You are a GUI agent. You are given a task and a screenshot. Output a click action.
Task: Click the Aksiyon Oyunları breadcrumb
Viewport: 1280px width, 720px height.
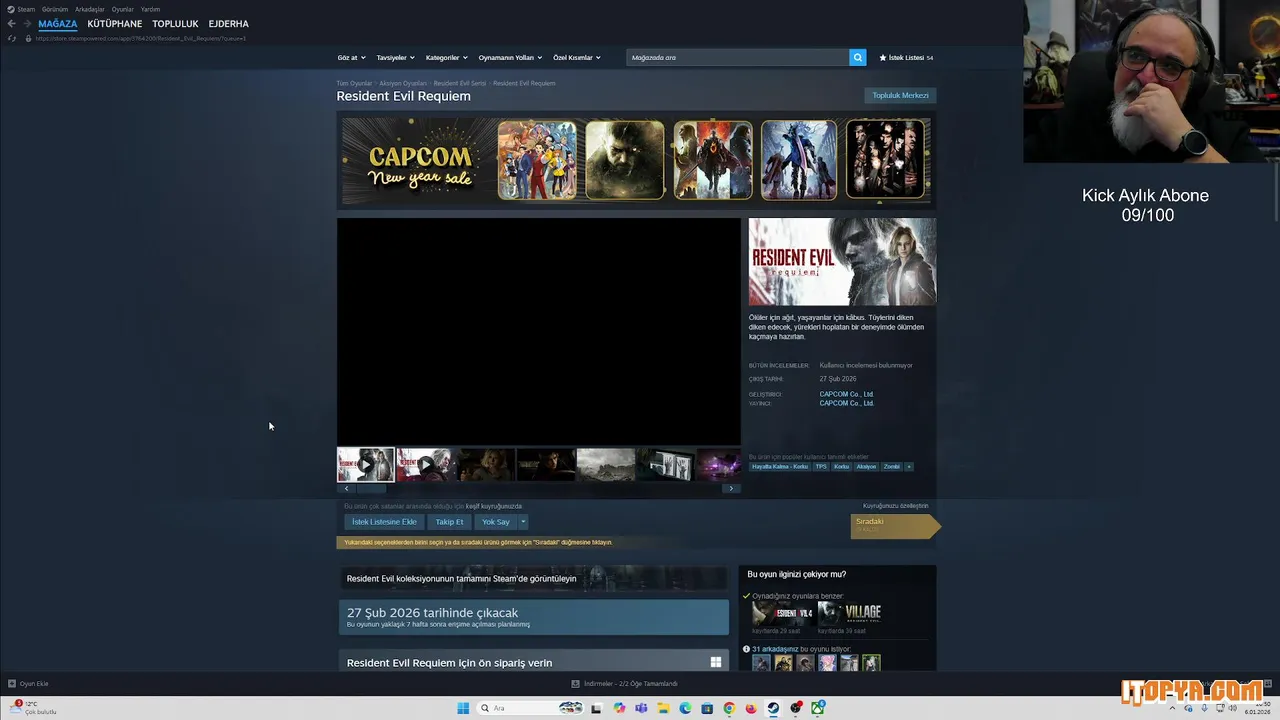403,83
